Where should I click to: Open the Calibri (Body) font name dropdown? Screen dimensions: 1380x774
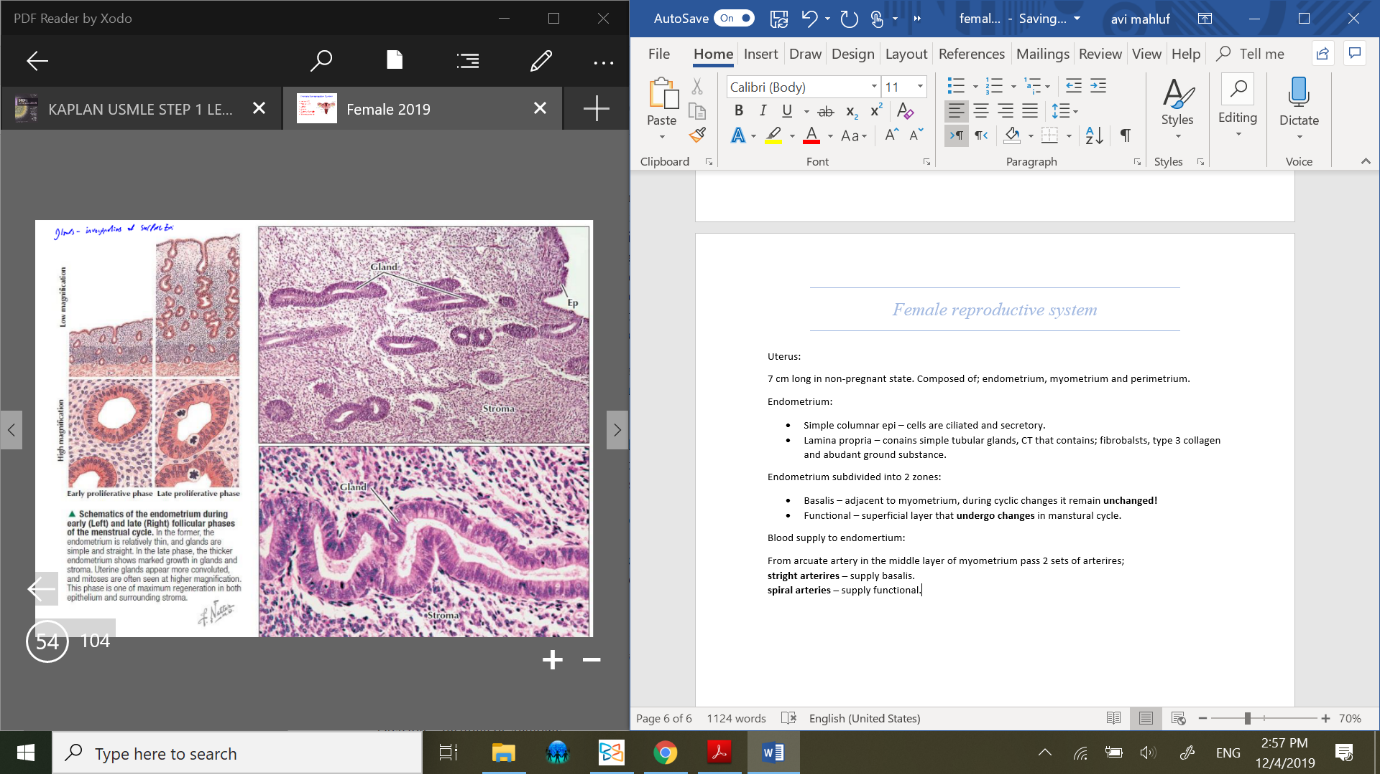pyautogui.click(x=874, y=87)
